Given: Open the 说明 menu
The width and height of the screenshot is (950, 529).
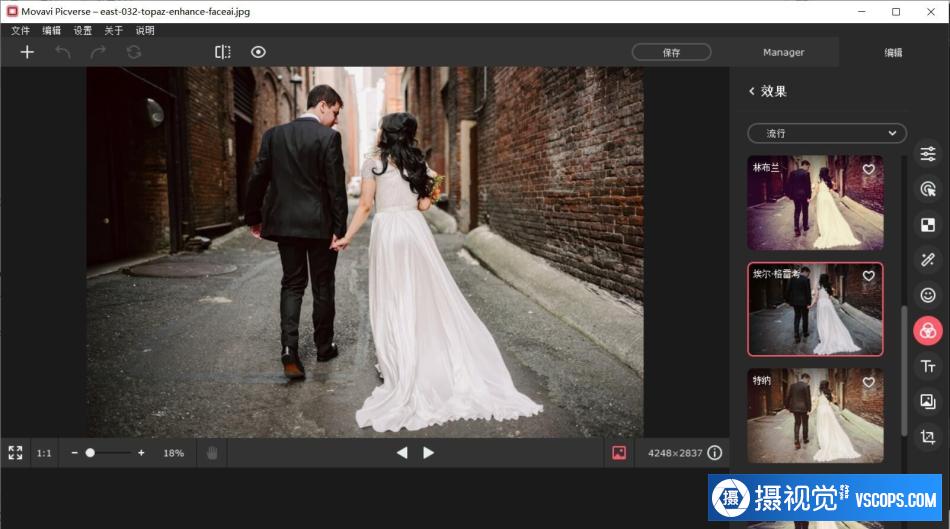Looking at the screenshot, I should pyautogui.click(x=145, y=30).
